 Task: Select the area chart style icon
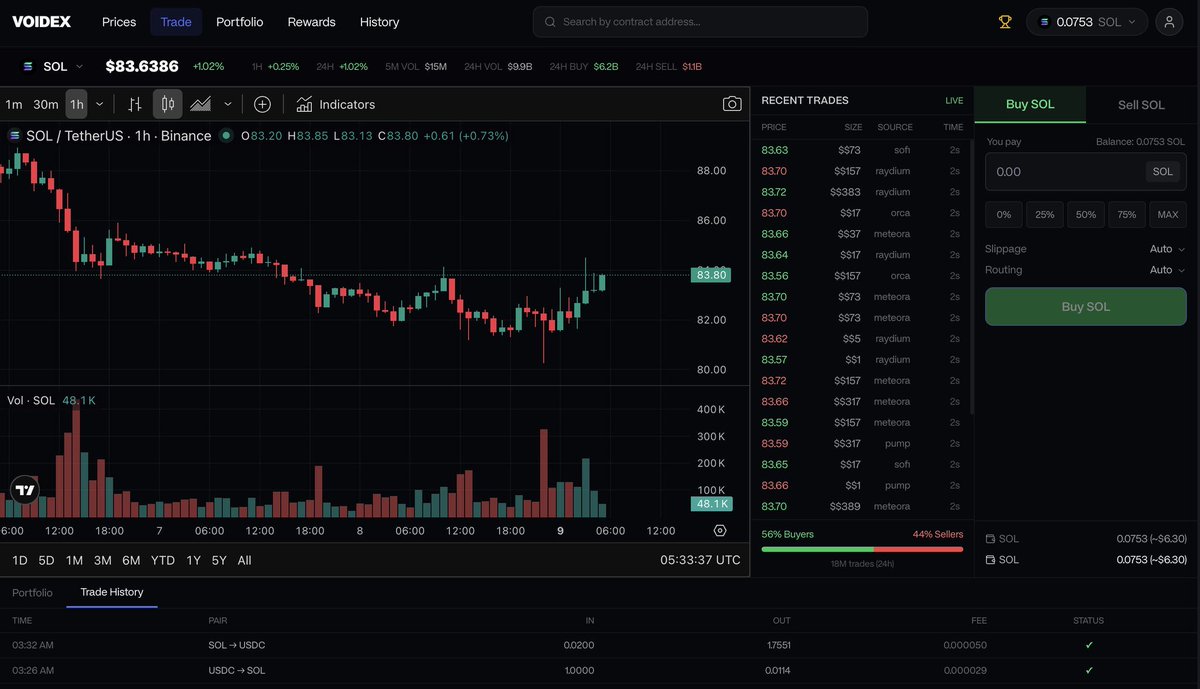(x=200, y=104)
